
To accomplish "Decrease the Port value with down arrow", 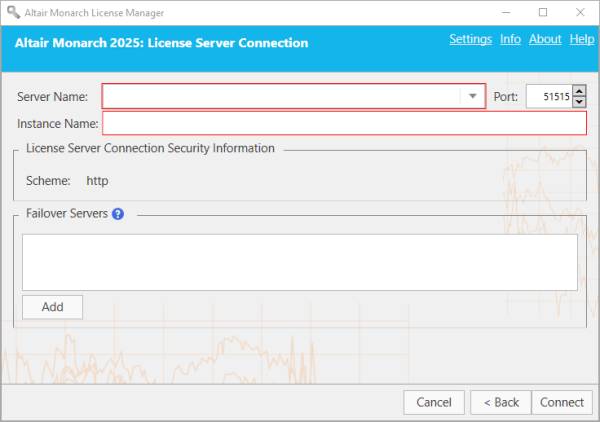I will (579, 102).
